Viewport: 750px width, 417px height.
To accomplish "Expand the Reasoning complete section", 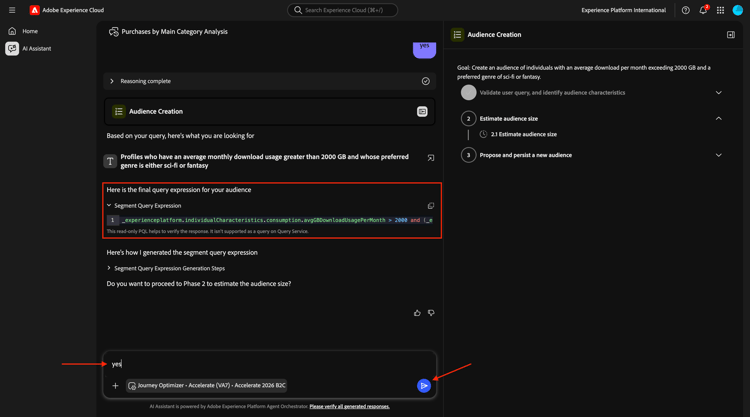I will click(x=269, y=81).
